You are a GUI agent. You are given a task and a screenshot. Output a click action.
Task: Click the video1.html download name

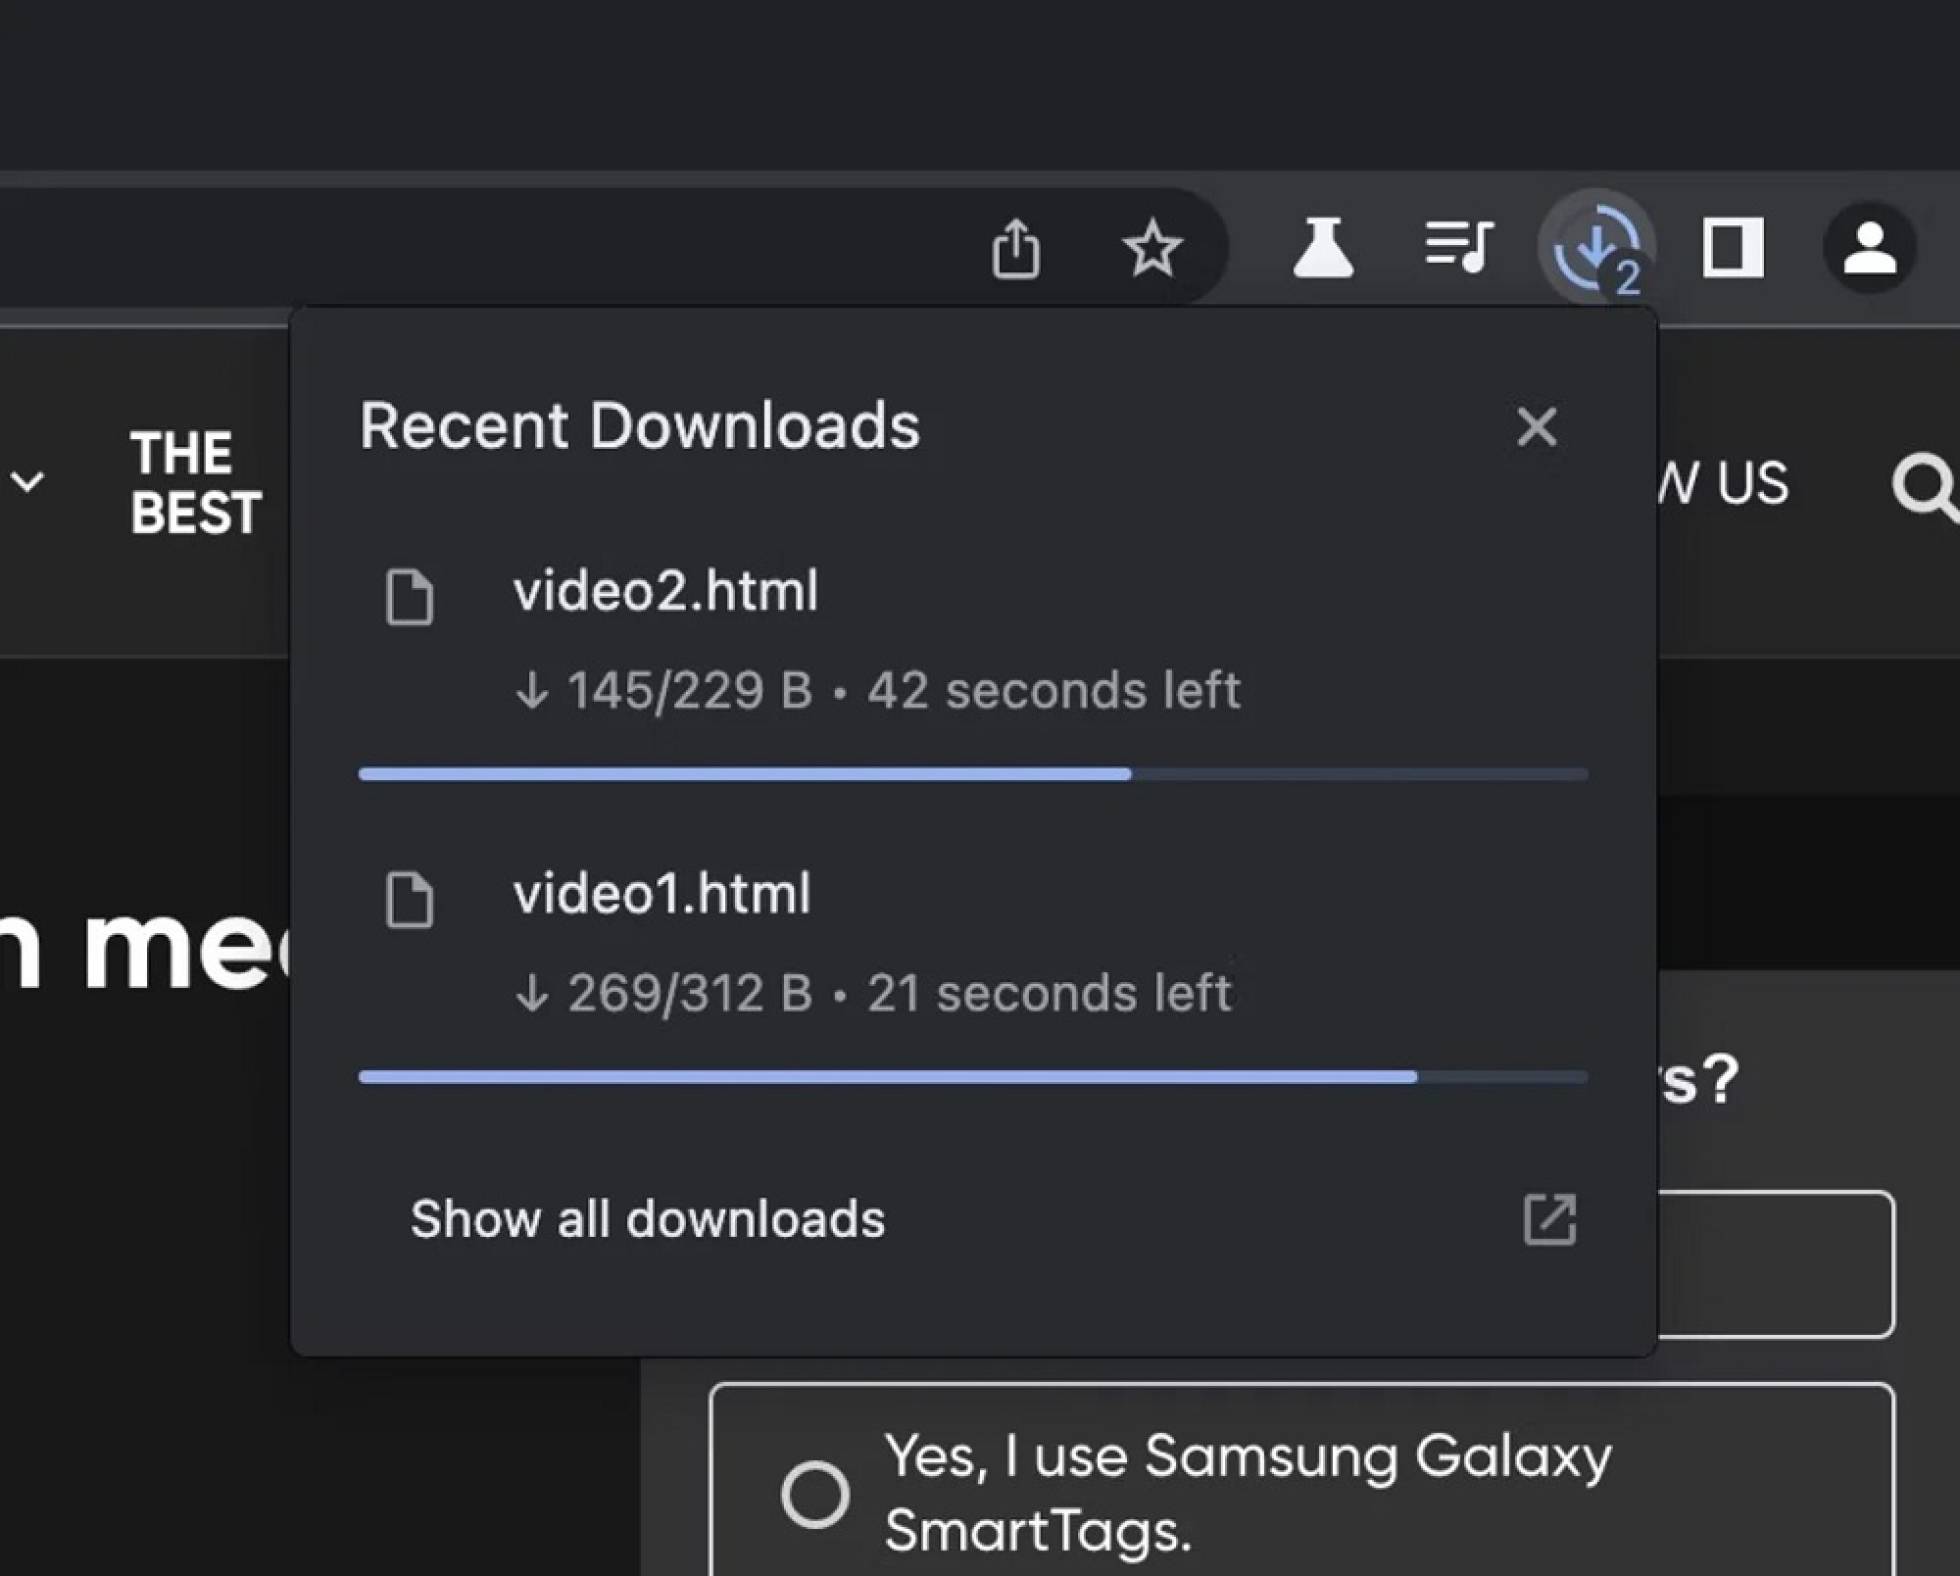661,893
